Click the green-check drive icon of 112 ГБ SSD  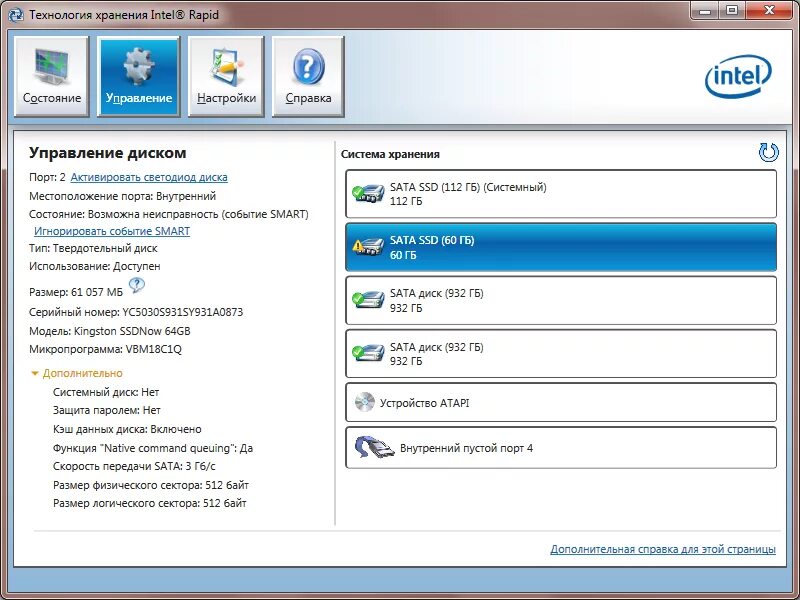point(368,194)
